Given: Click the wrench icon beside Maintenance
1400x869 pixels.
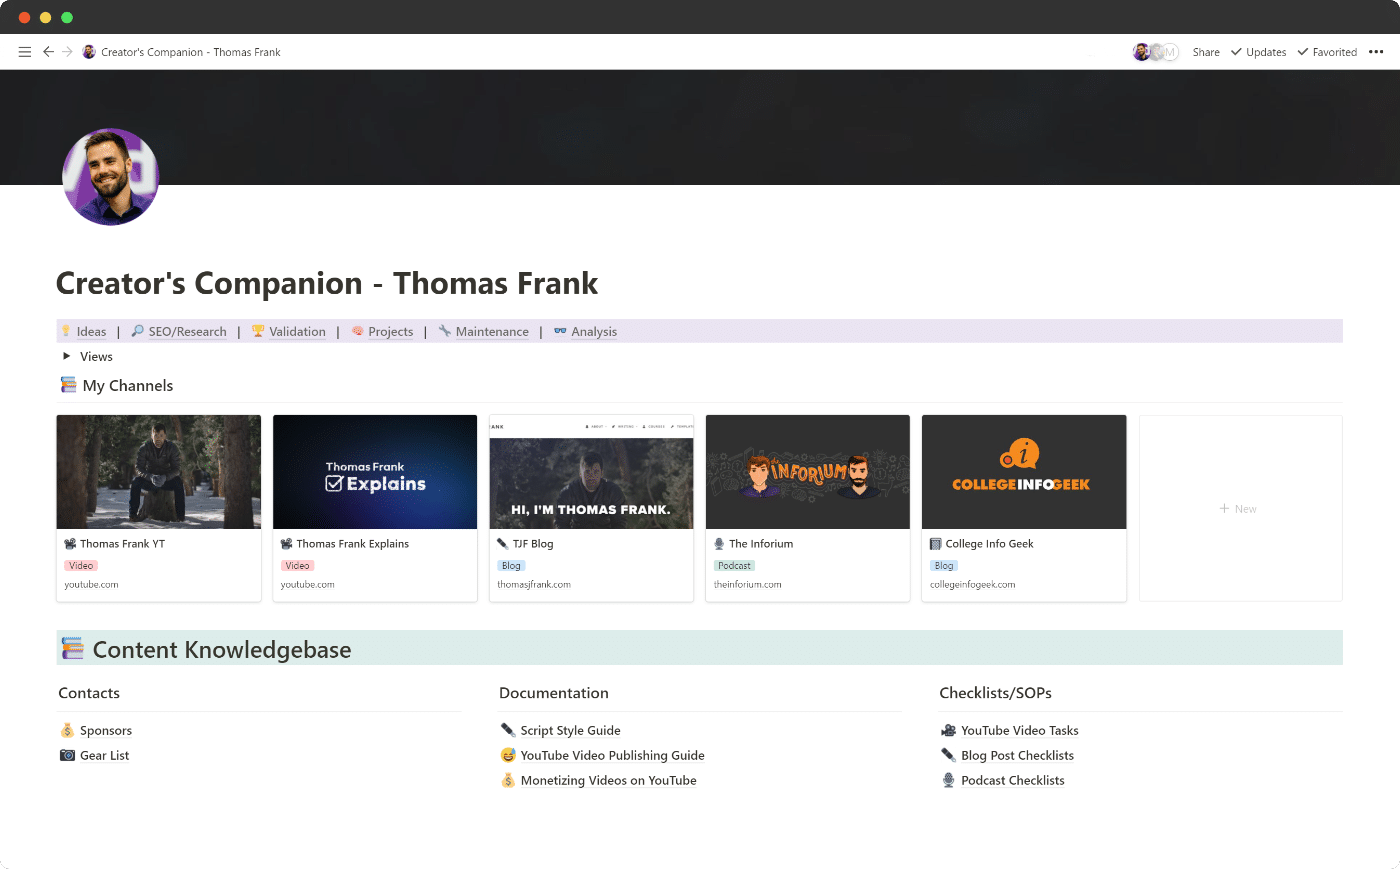Looking at the screenshot, I should (x=445, y=331).
